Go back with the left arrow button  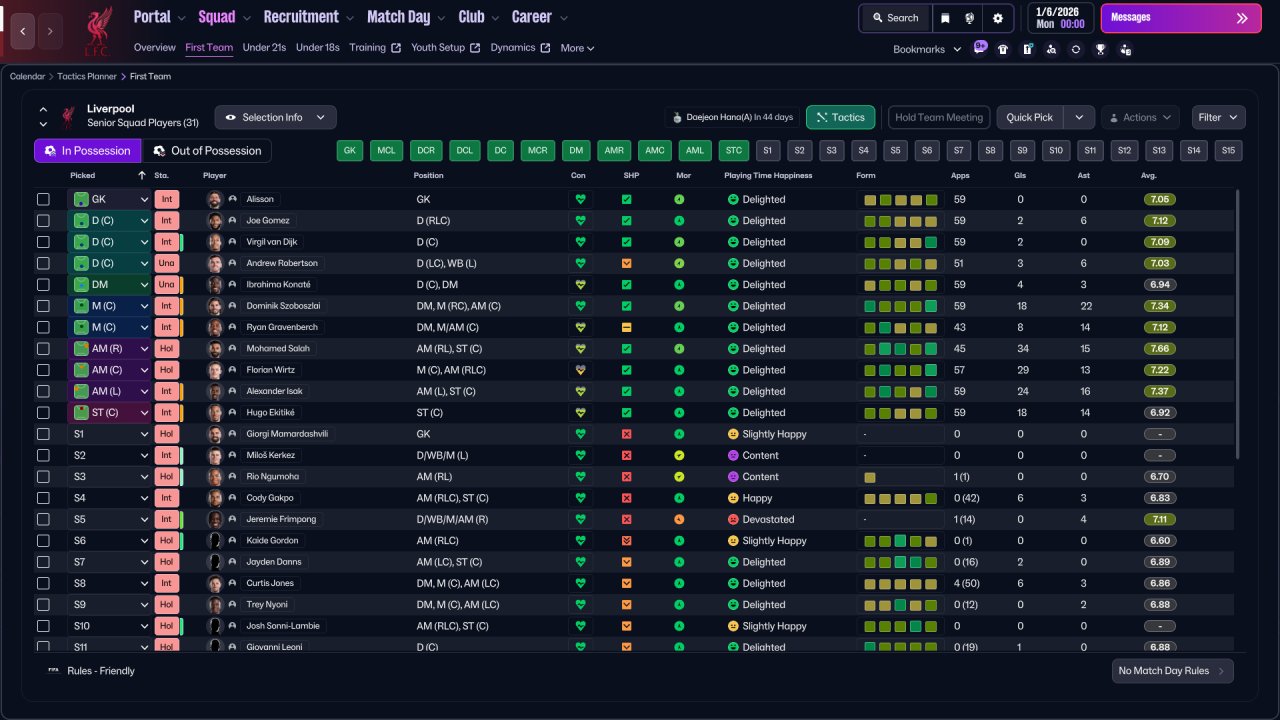tap(23, 31)
